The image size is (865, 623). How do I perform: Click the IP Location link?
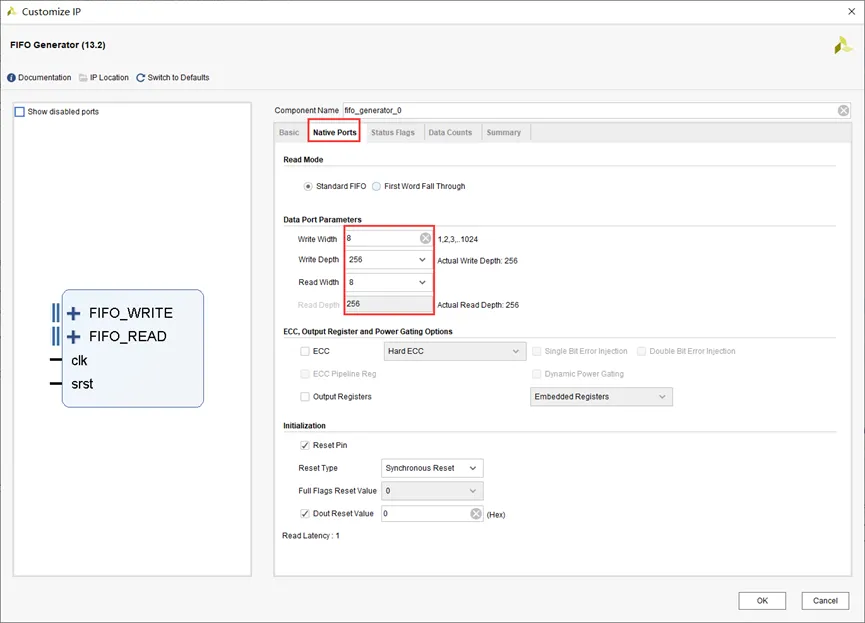coord(109,78)
